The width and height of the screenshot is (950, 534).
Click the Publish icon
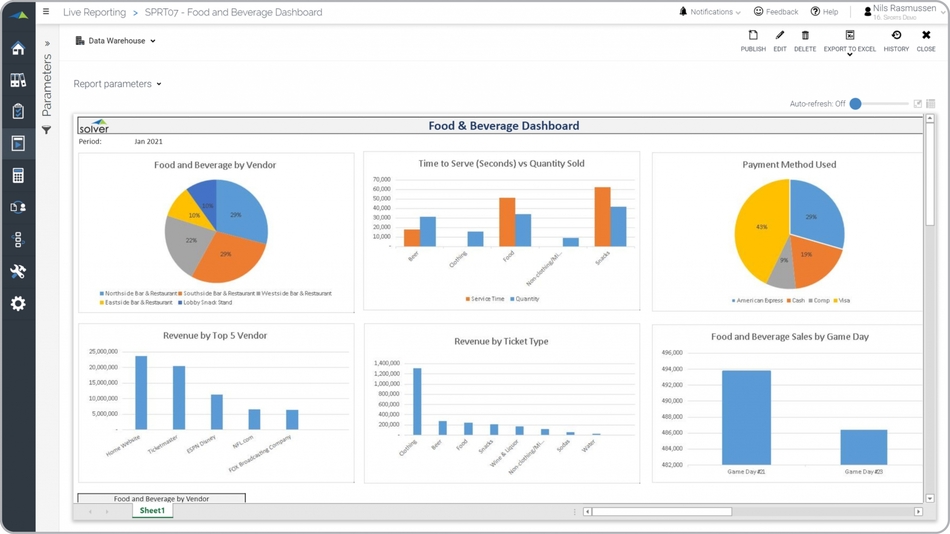tap(753, 40)
